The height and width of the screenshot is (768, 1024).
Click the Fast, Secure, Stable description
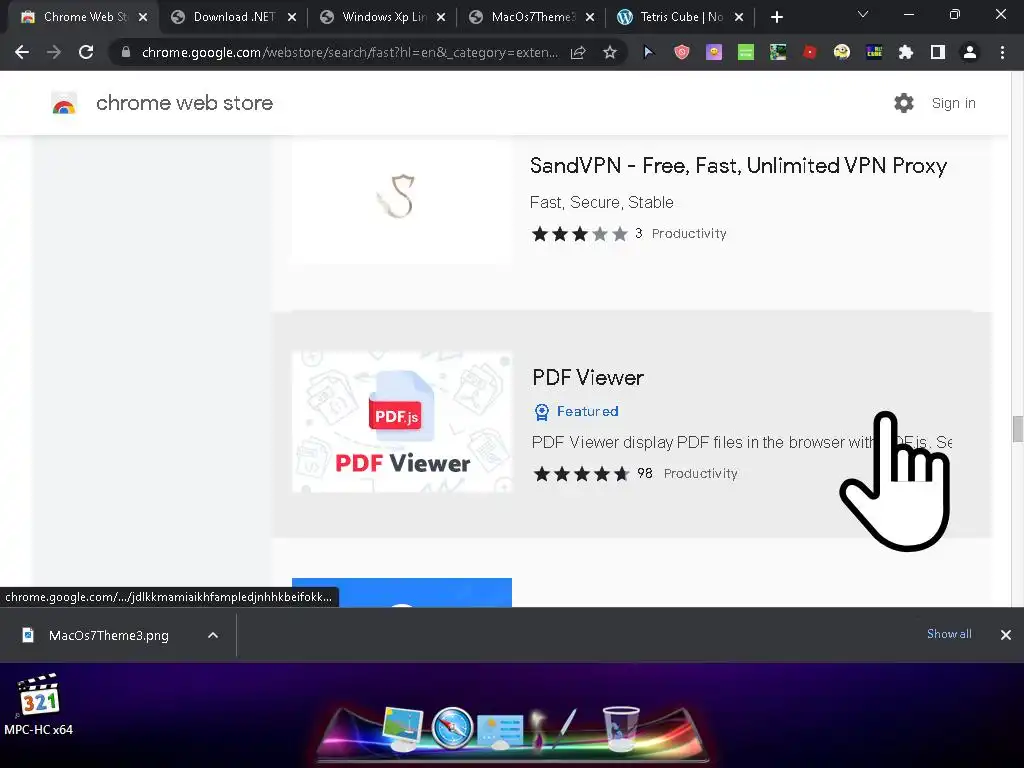(601, 202)
